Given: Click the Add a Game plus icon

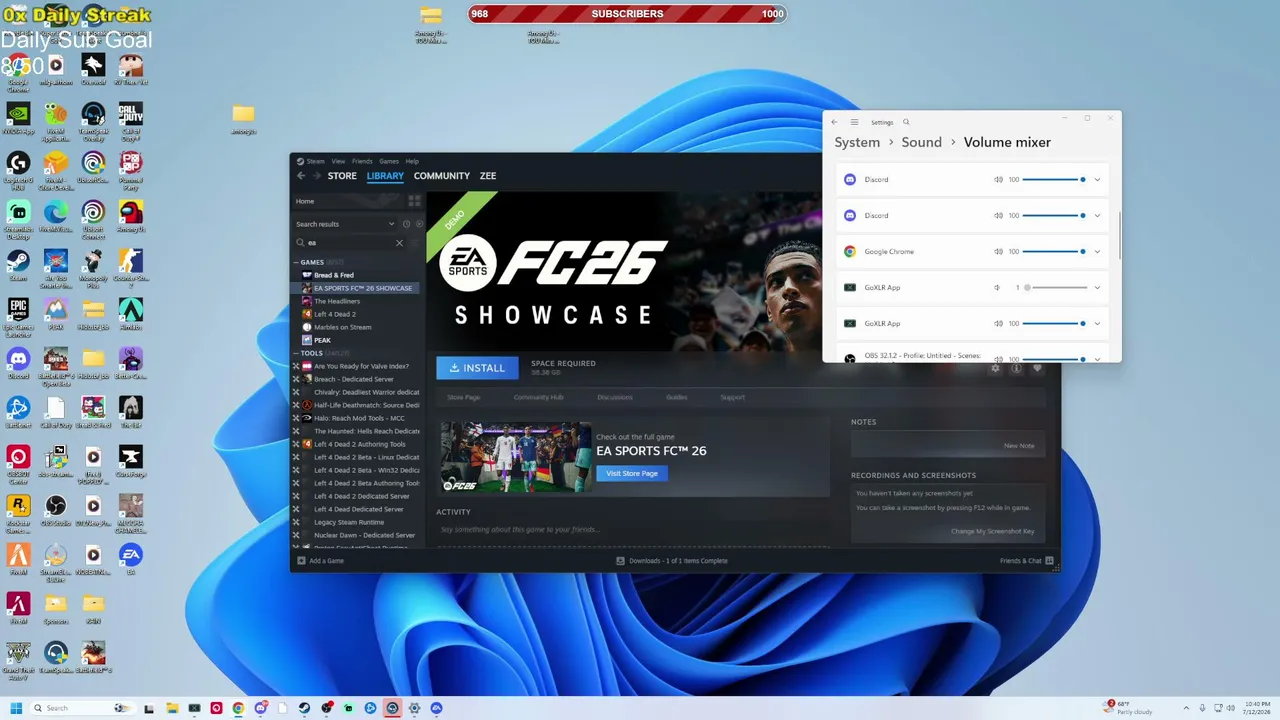Looking at the screenshot, I should [301, 561].
